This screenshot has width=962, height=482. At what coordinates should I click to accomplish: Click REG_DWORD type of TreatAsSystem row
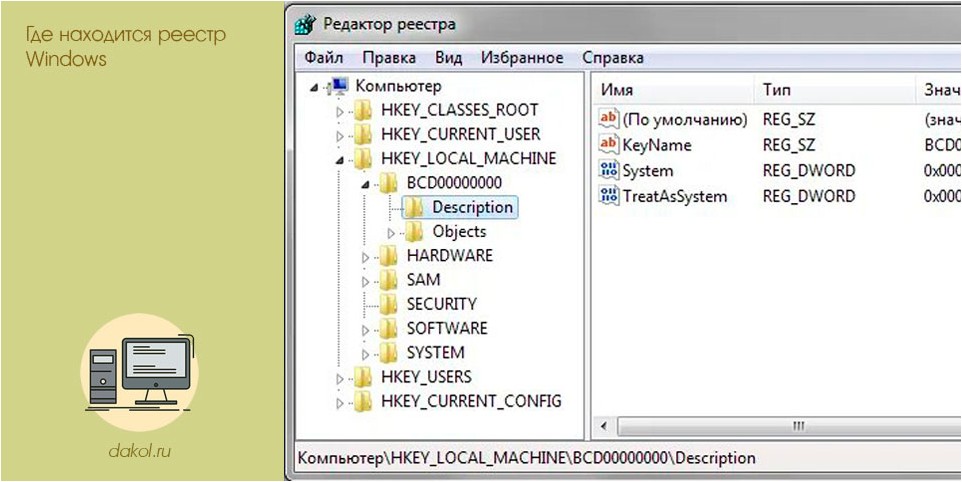(x=809, y=197)
